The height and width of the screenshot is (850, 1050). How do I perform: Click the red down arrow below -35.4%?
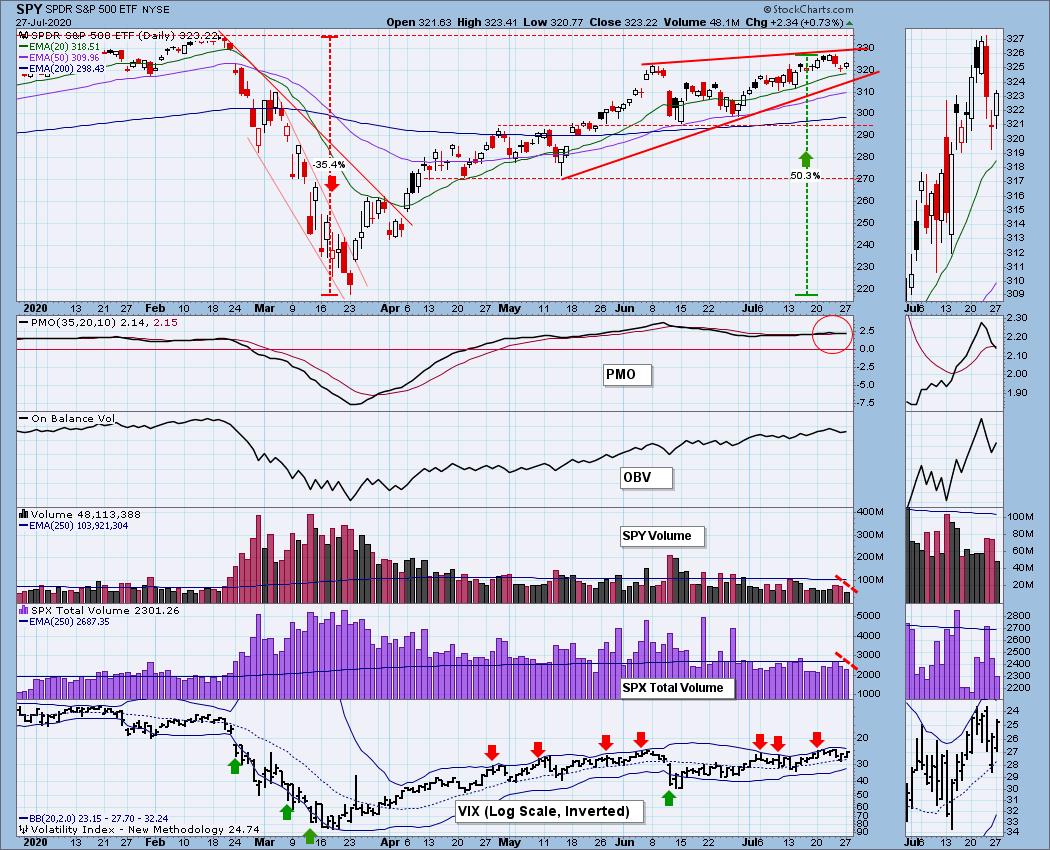(332, 183)
